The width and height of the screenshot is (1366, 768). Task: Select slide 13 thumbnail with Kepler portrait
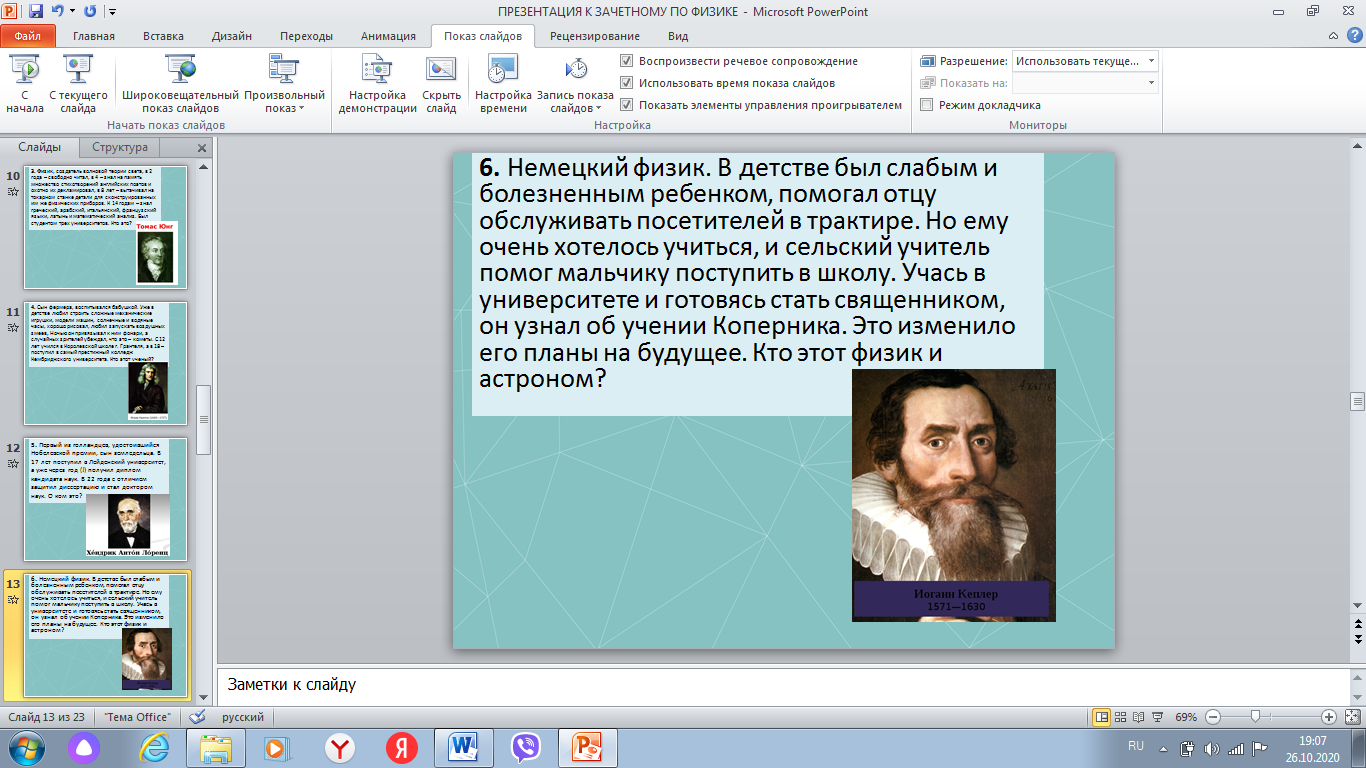(x=105, y=635)
